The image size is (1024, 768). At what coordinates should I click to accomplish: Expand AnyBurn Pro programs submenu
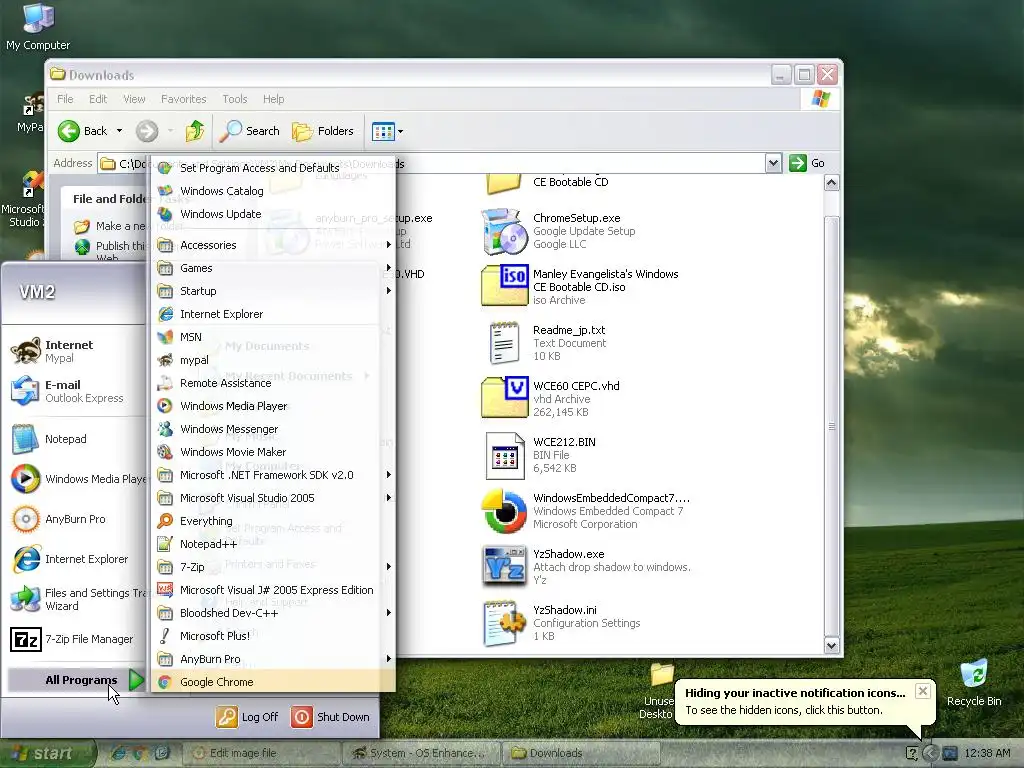click(273, 659)
